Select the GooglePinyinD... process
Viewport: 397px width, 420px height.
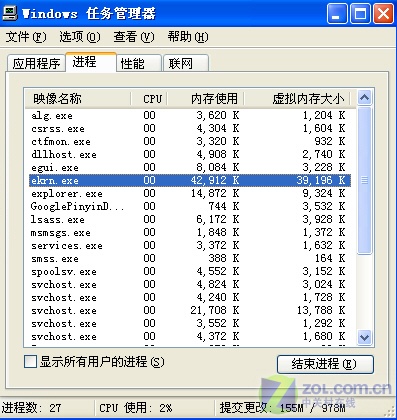(x=190, y=206)
